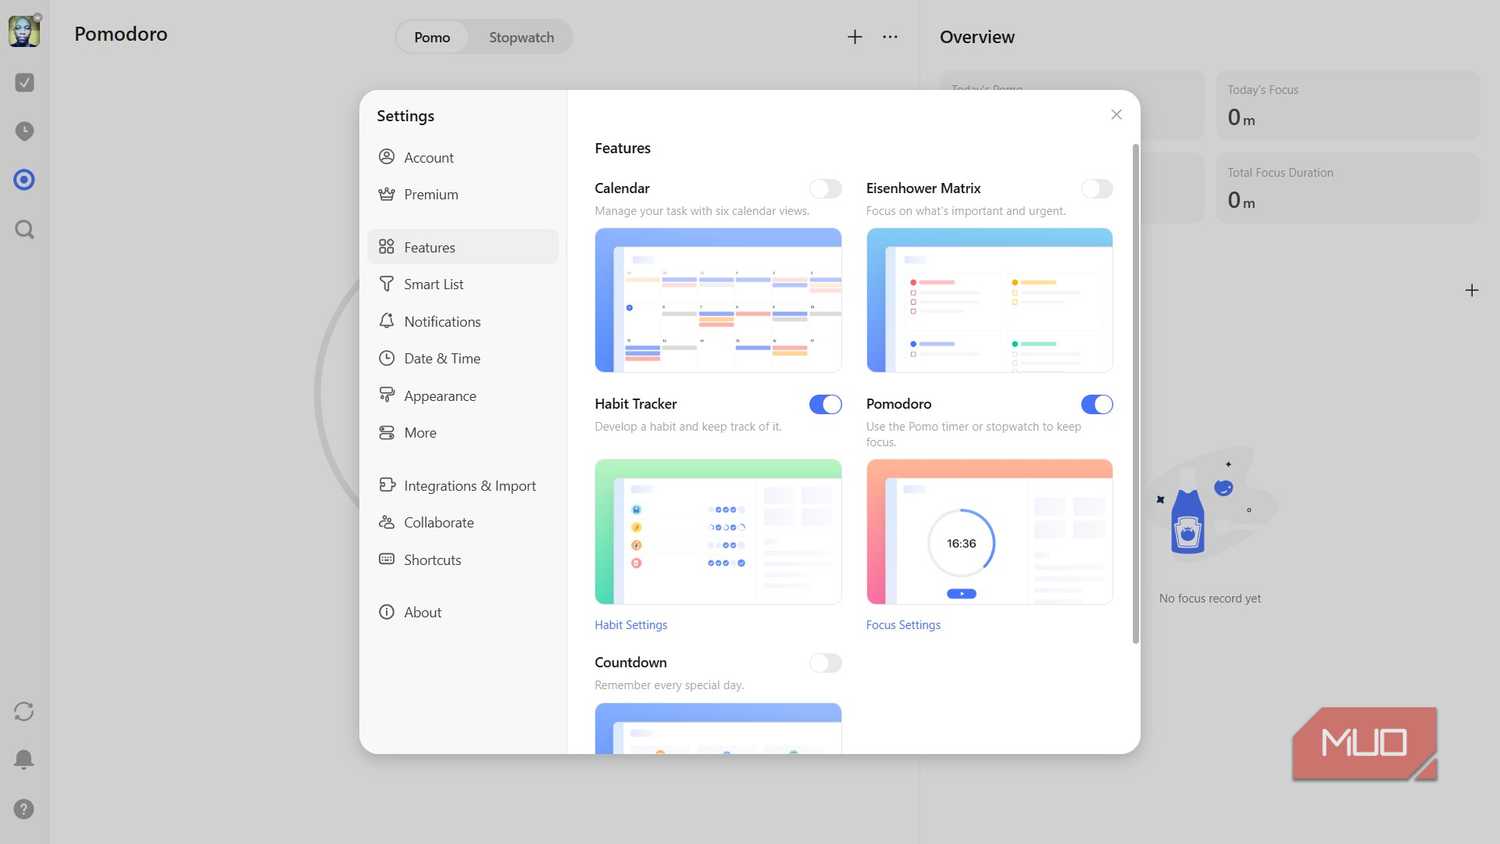Open Integrations & Import settings

click(x=463, y=486)
